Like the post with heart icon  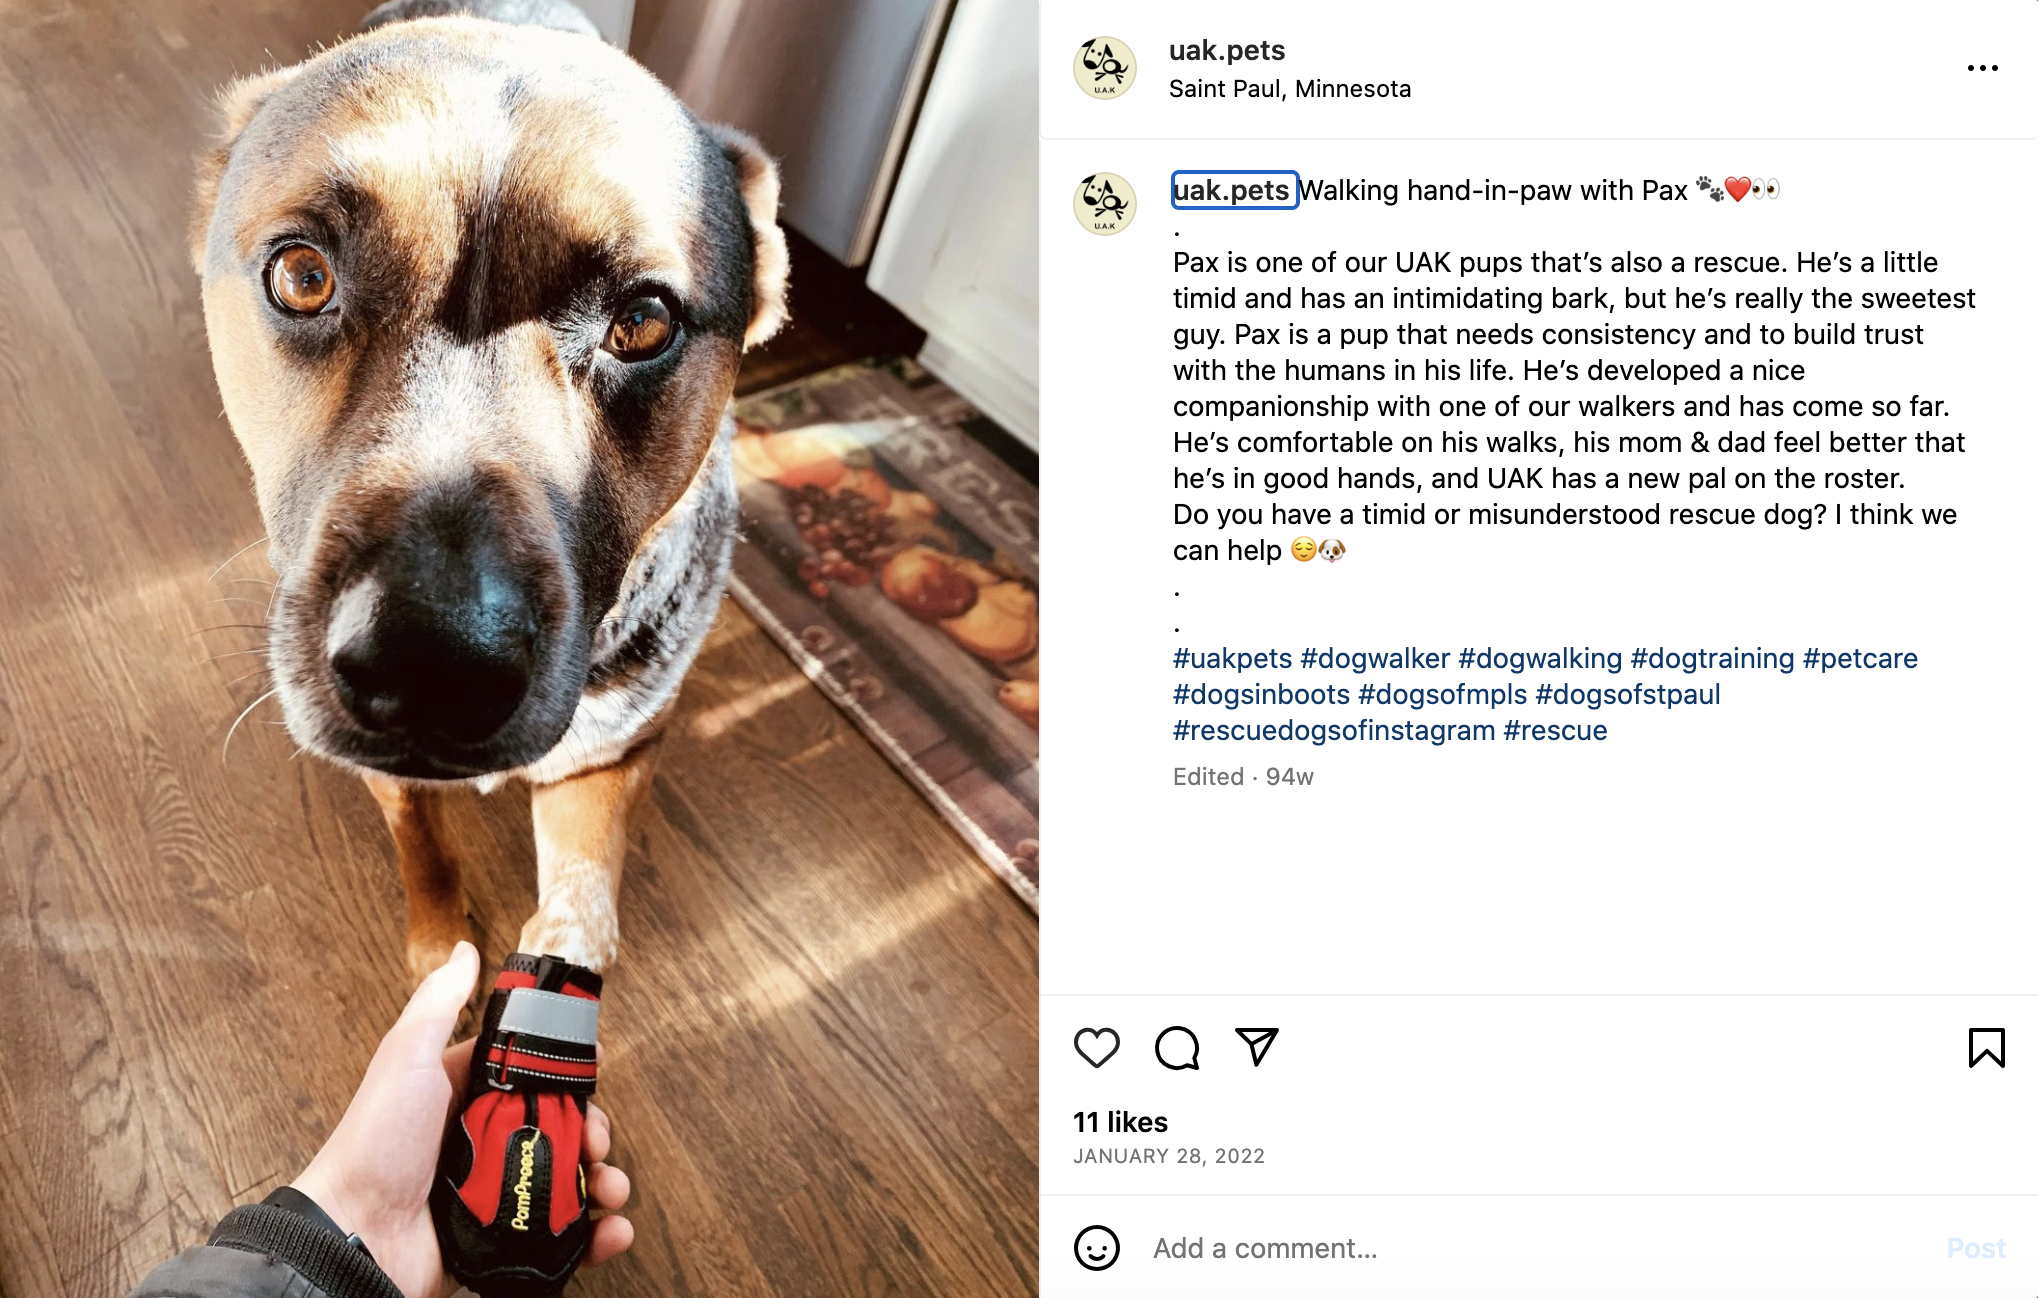1096,1048
